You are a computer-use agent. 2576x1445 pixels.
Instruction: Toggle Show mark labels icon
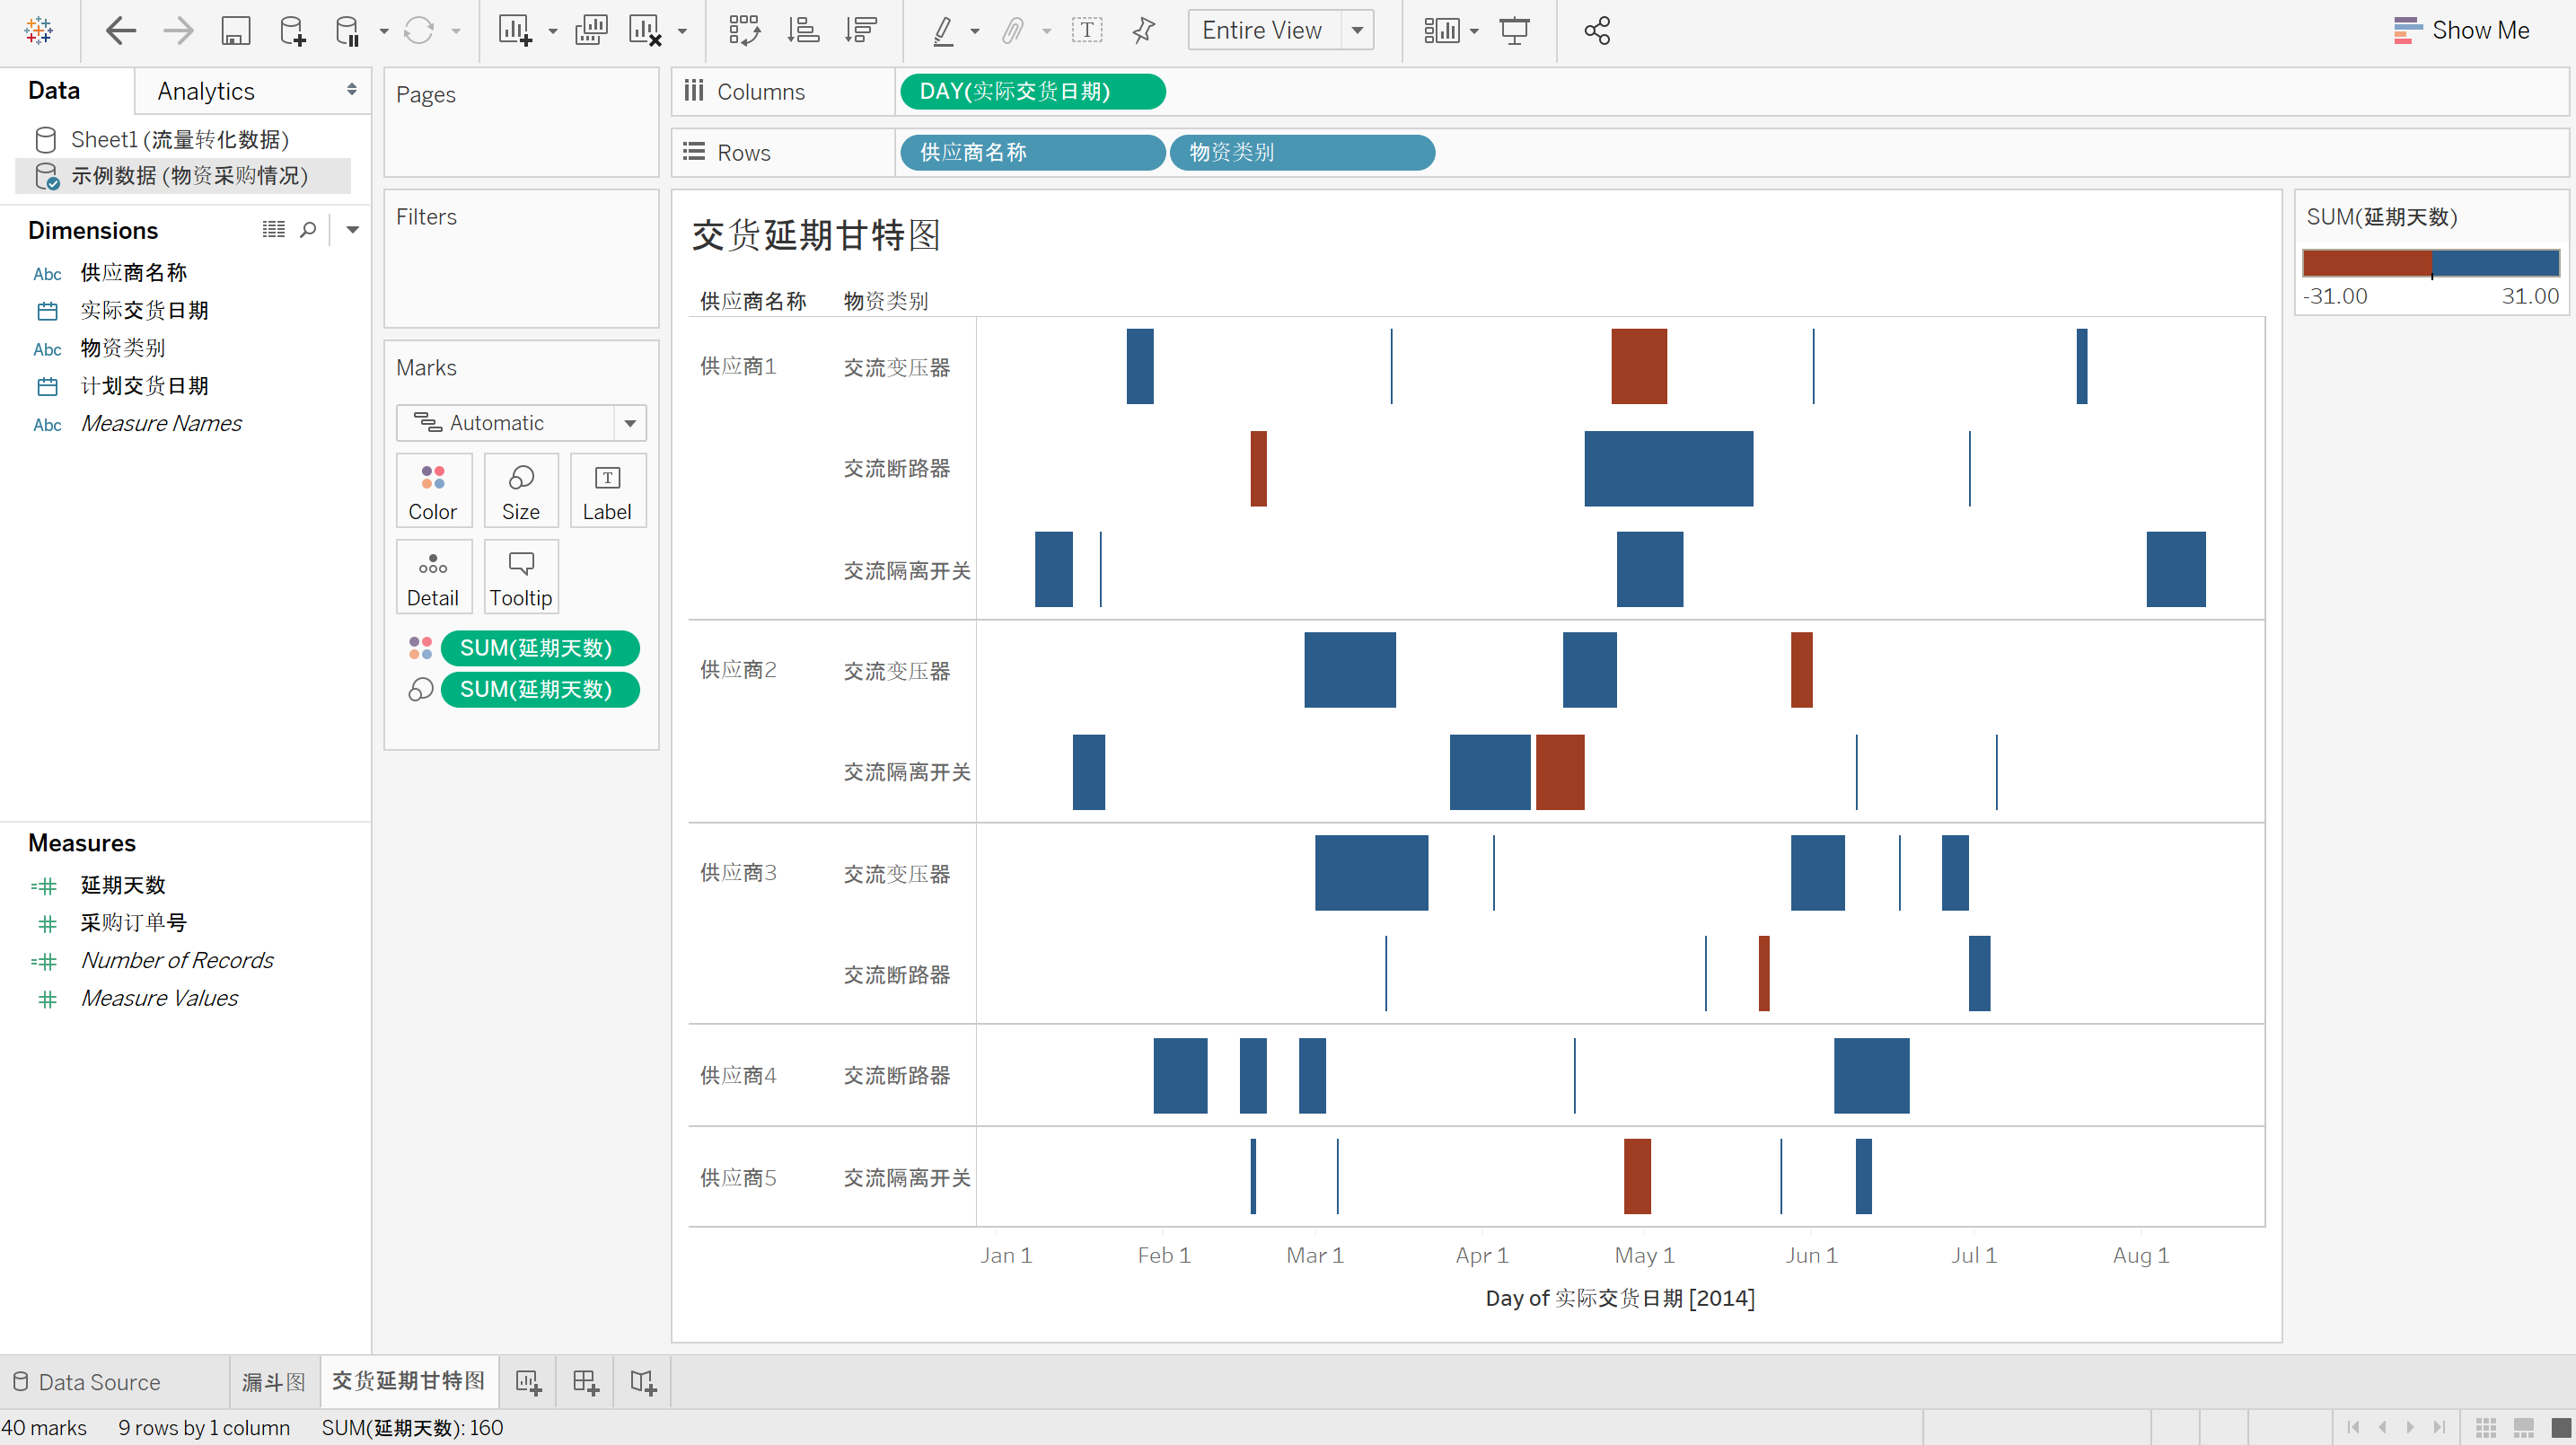1087,31
